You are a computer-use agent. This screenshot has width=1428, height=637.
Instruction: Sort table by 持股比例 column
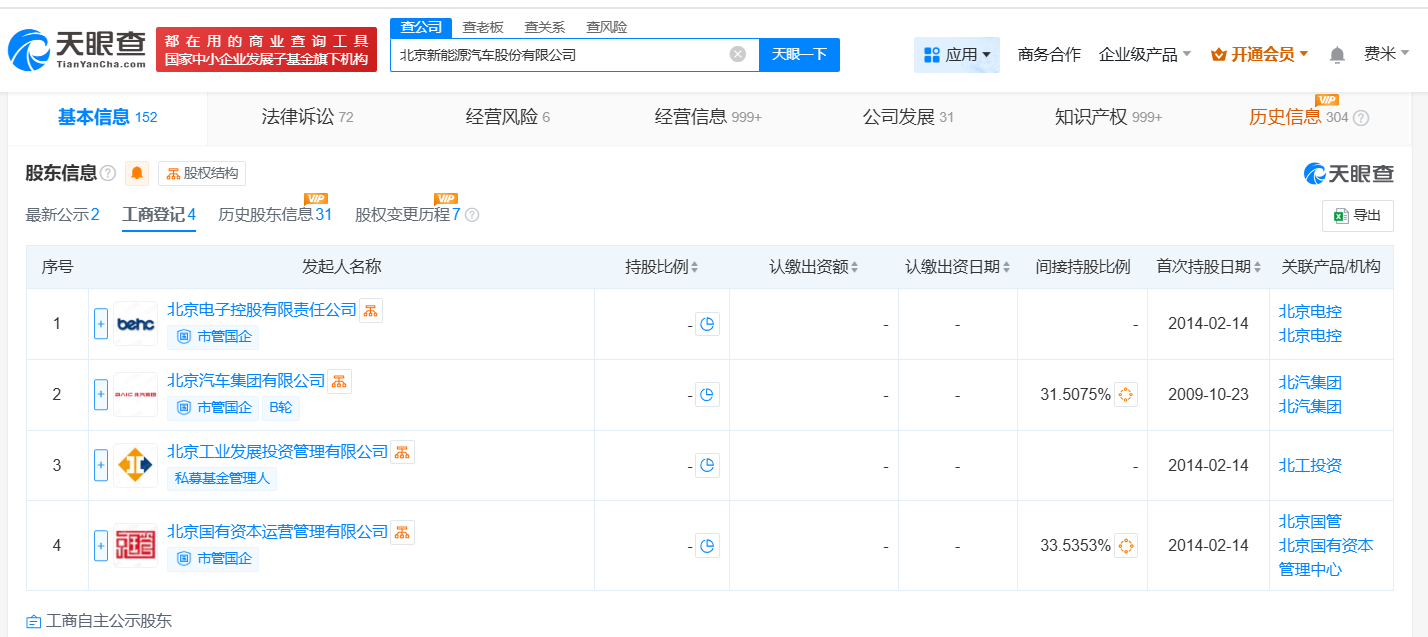(x=661, y=267)
